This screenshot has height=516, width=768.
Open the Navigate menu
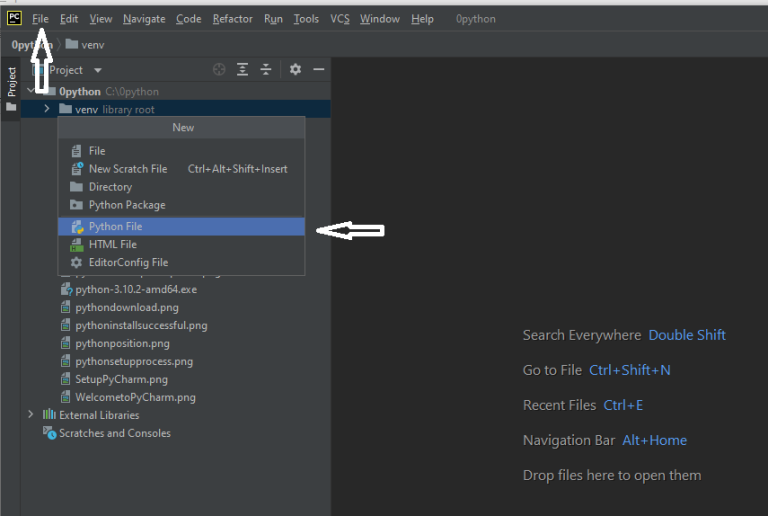(144, 19)
